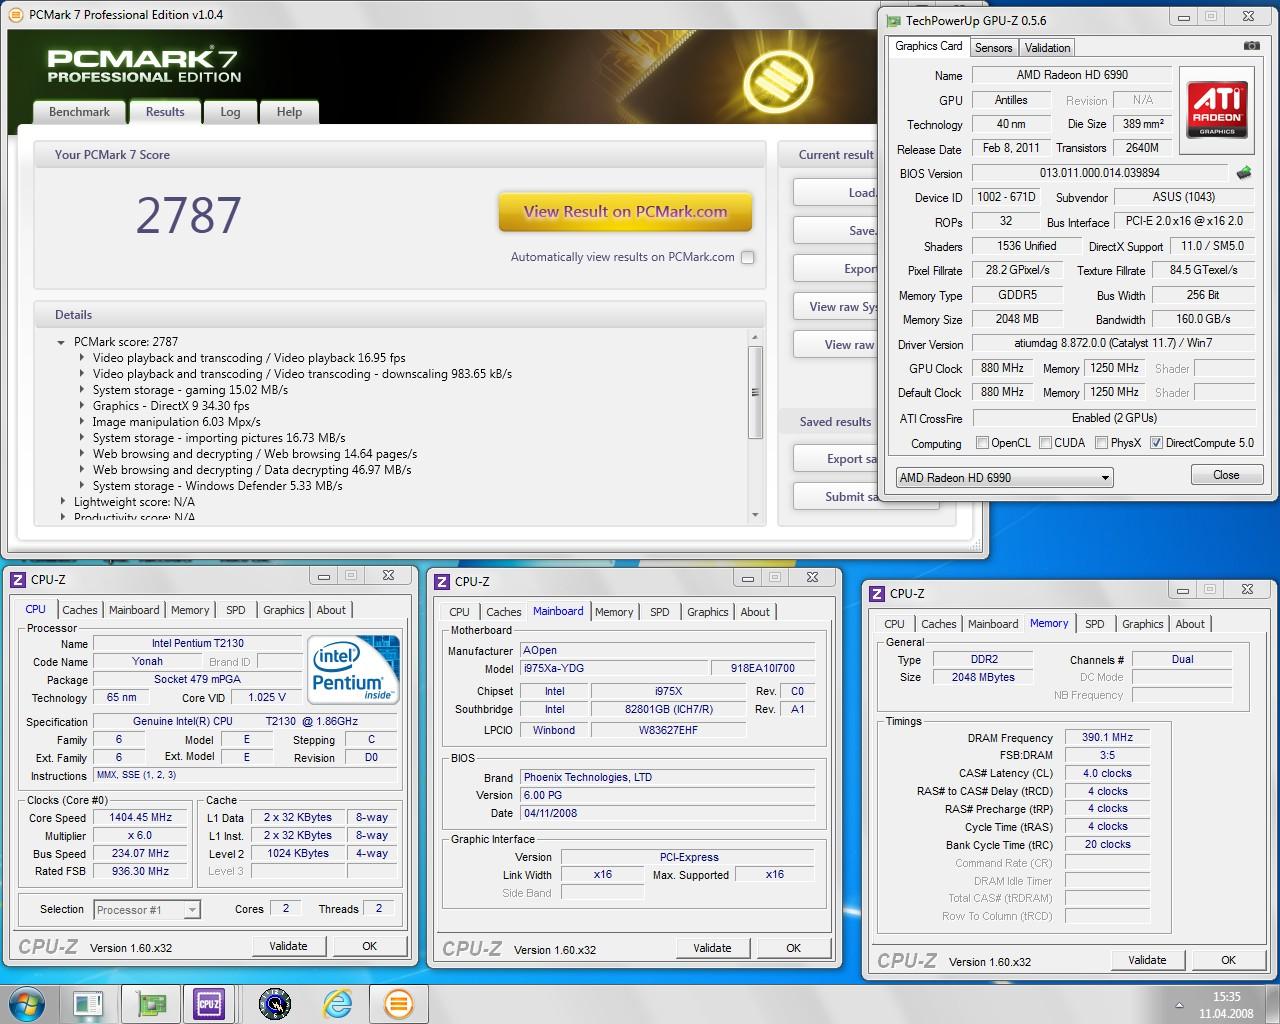The width and height of the screenshot is (1280, 1024).
Task: Click the GPU Clock 880 MHz field
Action: click(x=1002, y=368)
